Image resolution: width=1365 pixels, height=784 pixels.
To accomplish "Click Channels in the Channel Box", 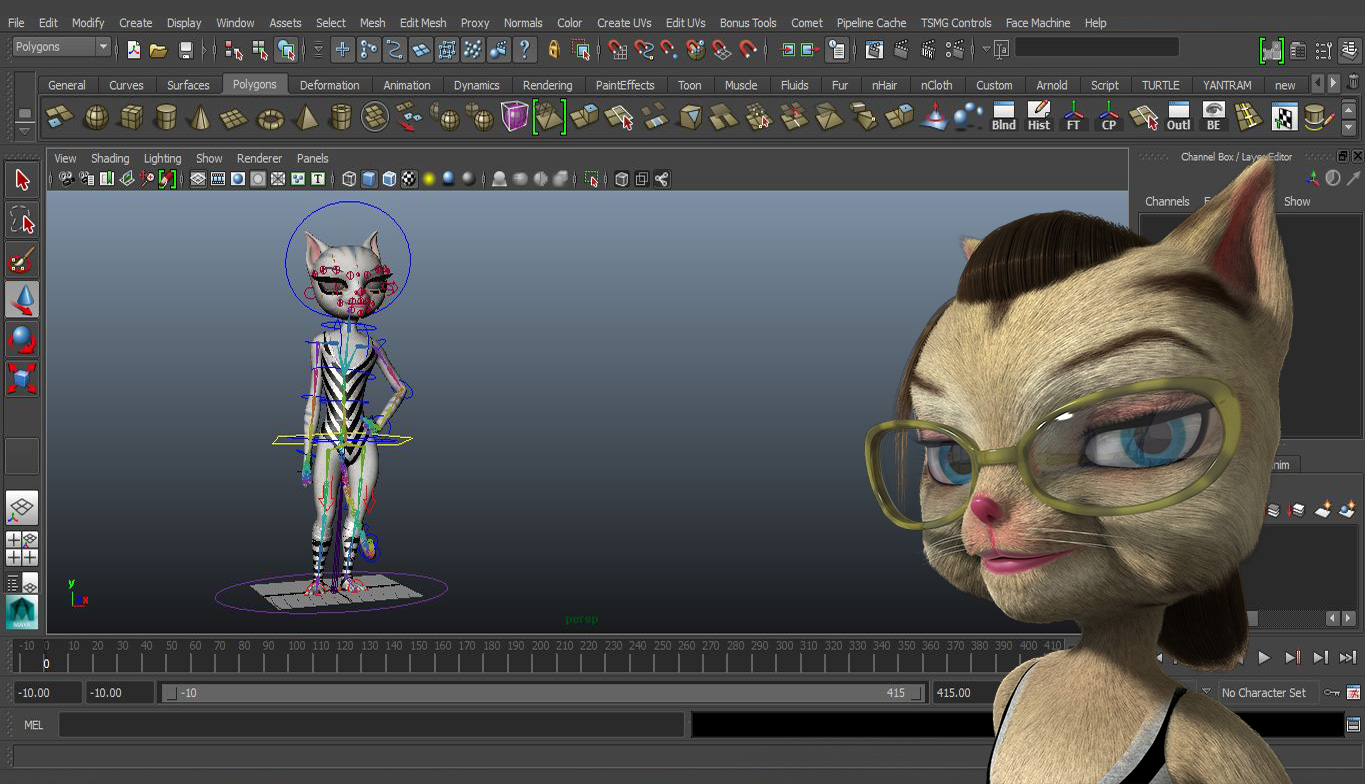I will tap(1167, 201).
